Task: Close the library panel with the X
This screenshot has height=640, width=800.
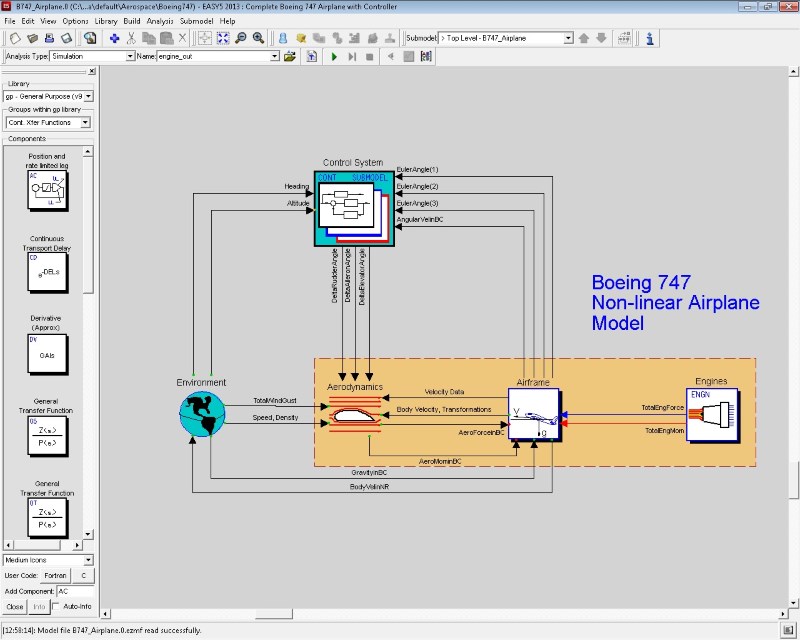Action: [x=91, y=71]
